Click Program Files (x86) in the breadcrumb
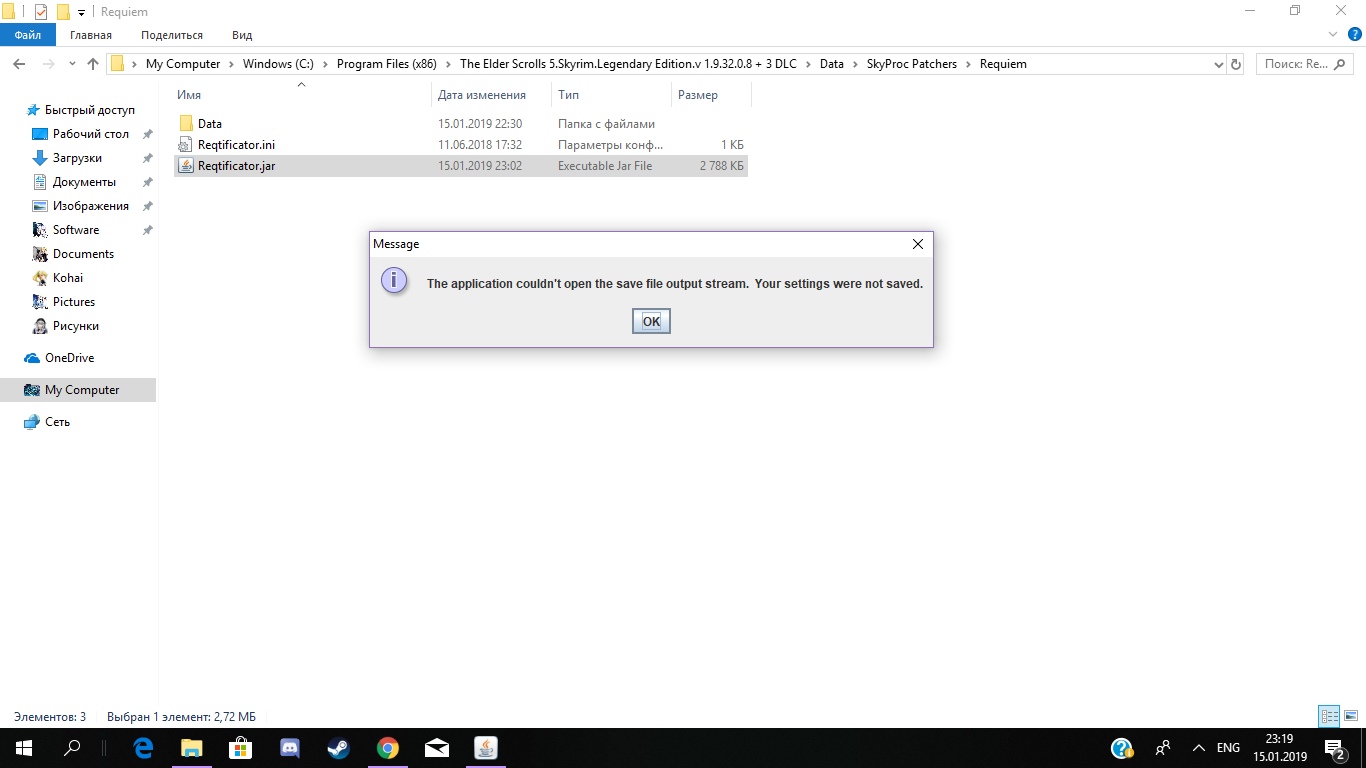The height and width of the screenshot is (768, 1366). coord(389,64)
